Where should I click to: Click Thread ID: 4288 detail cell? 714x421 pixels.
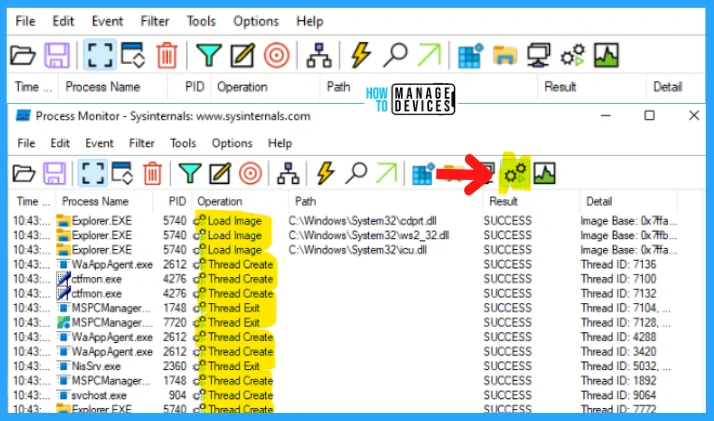click(618, 337)
